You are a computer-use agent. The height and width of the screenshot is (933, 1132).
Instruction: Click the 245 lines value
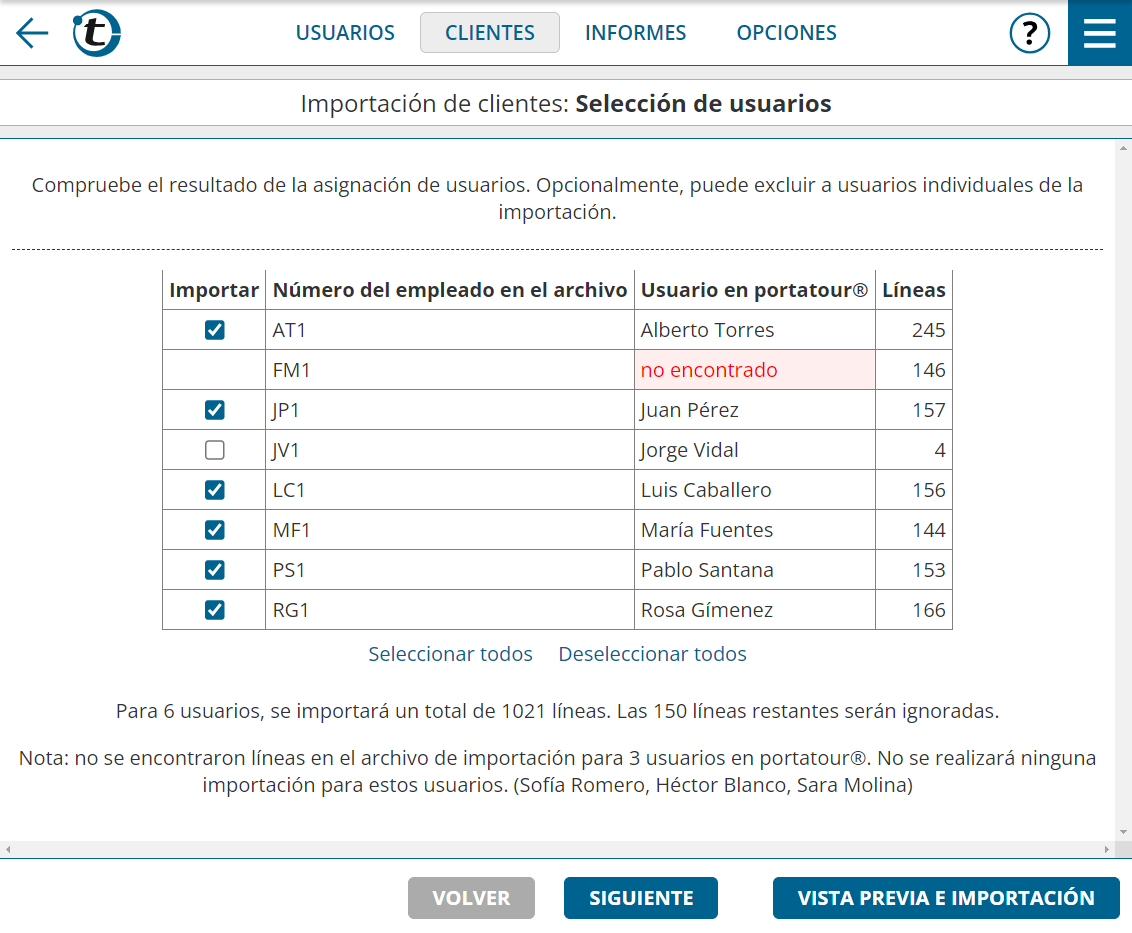coord(928,330)
